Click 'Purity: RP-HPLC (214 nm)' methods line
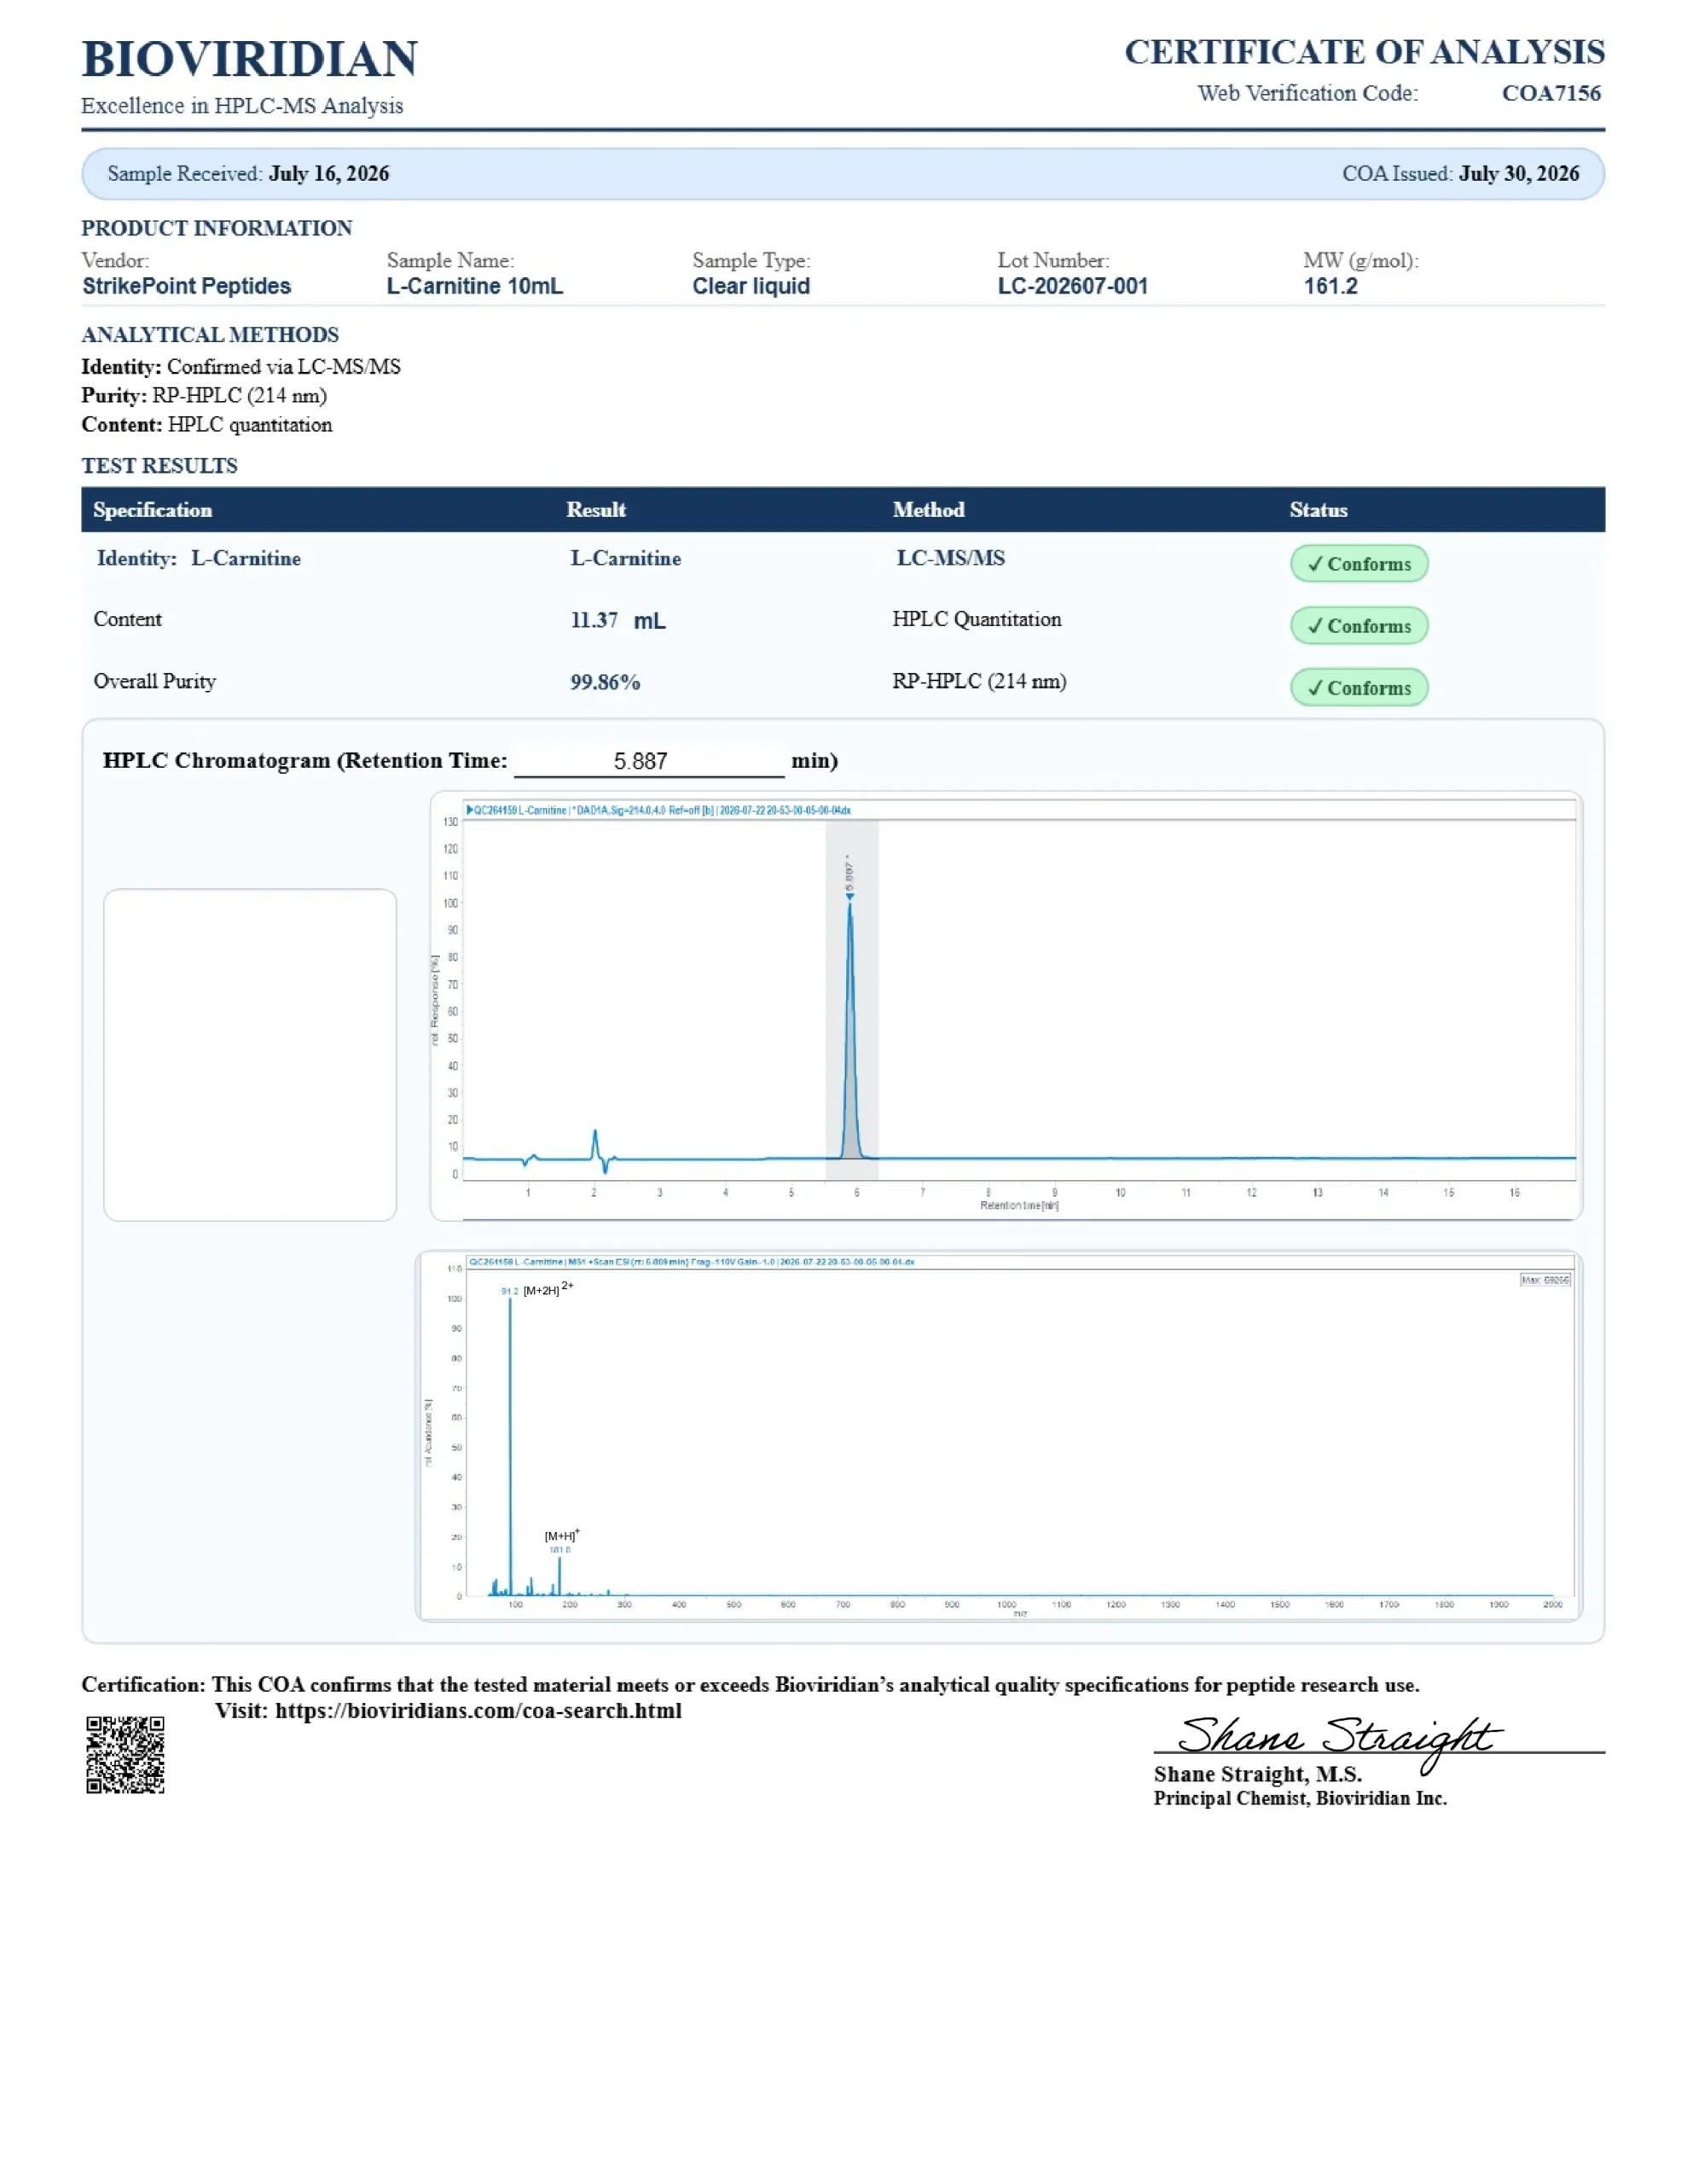 coord(204,396)
